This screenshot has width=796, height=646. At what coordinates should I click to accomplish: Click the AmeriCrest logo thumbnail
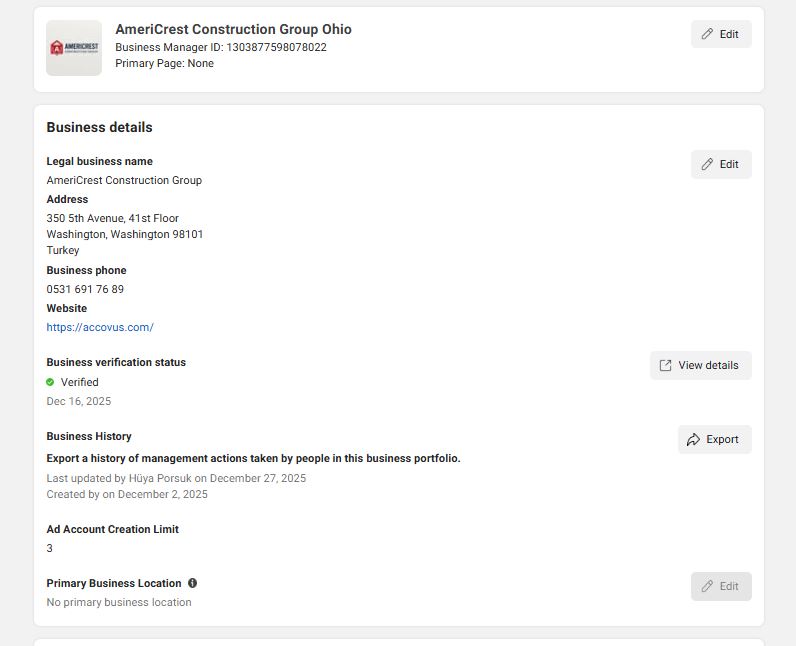(74, 48)
